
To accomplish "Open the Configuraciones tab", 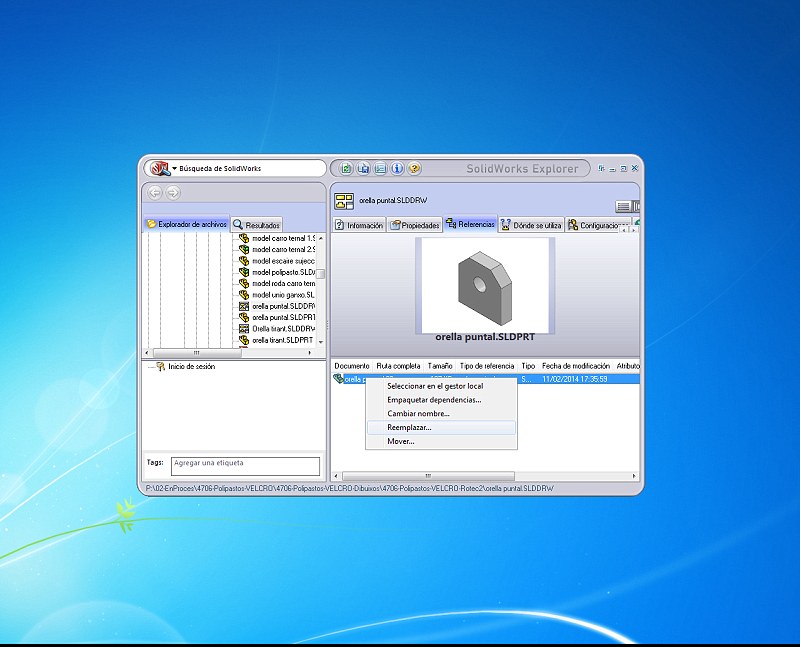I will pos(597,225).
